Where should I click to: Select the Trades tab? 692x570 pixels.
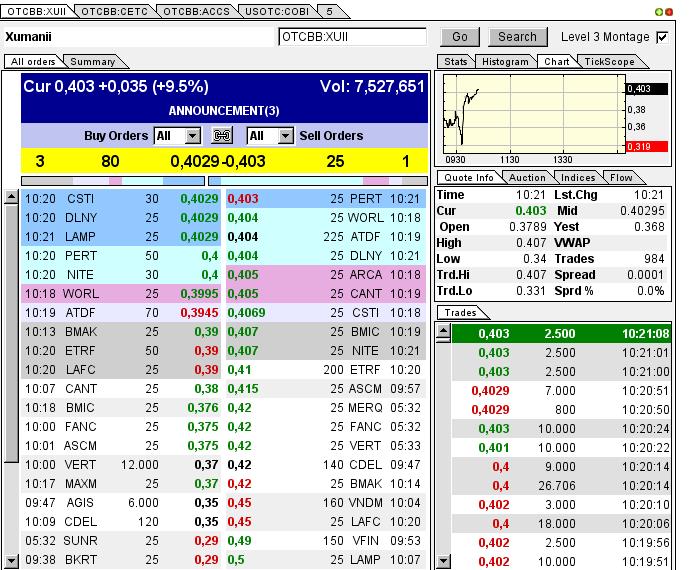[x=460, y=313]
